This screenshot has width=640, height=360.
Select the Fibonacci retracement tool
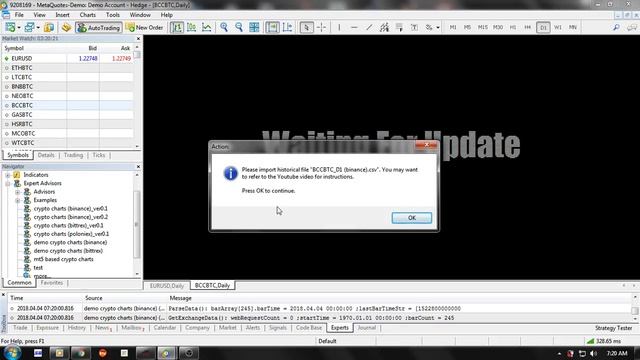coord(399,27)
